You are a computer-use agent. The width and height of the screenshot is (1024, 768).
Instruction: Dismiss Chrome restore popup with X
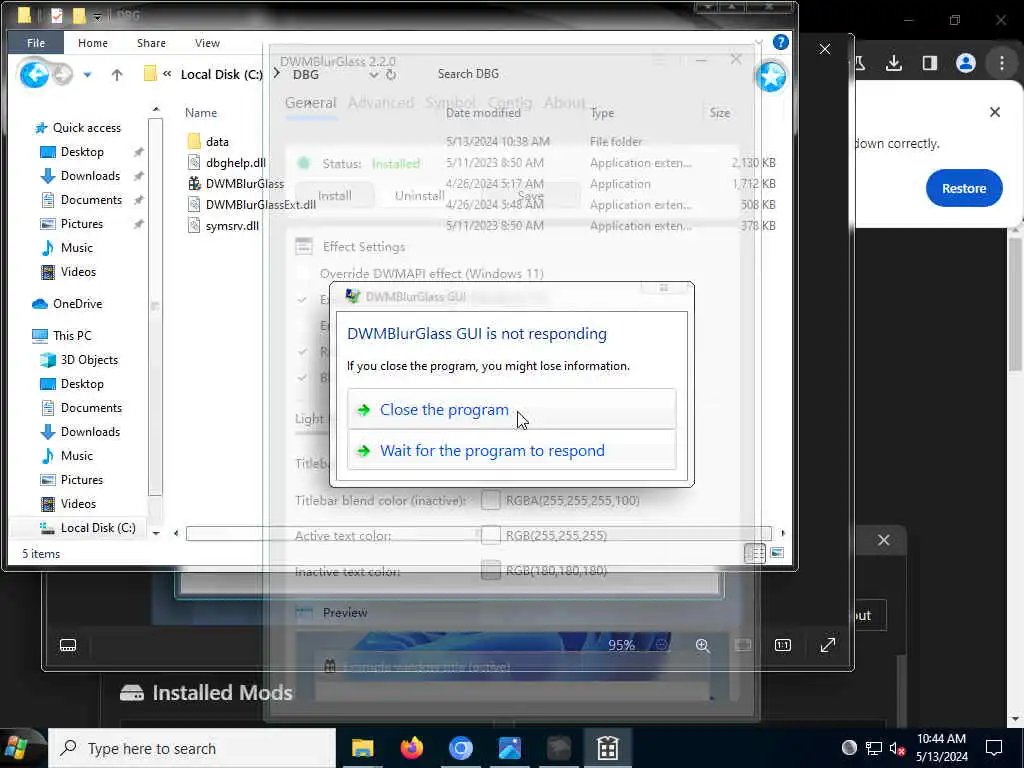tap(995, 112)
